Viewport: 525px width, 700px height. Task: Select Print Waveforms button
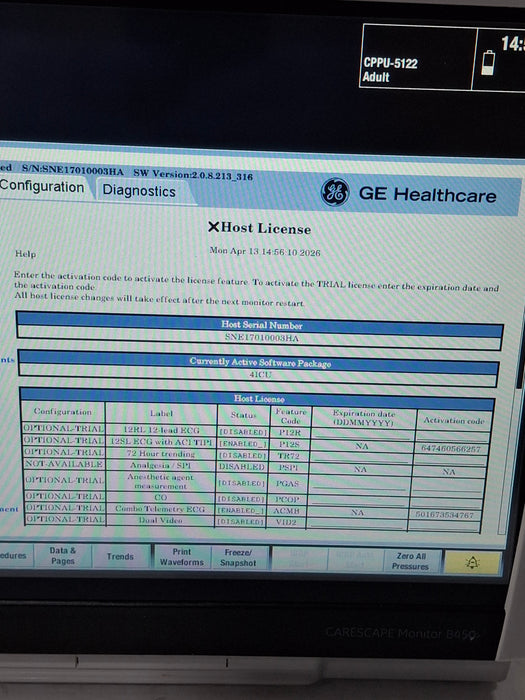point(182,557)
